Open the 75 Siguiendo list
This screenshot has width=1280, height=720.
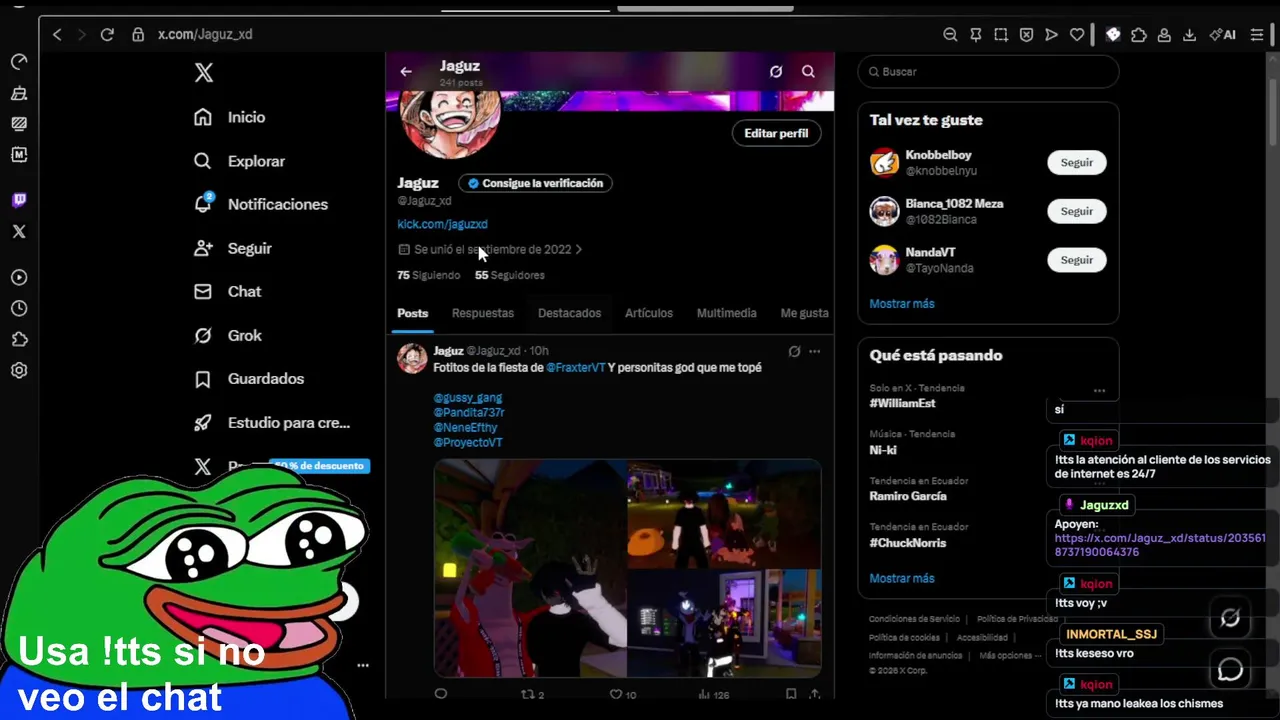[x=429, y=275]
